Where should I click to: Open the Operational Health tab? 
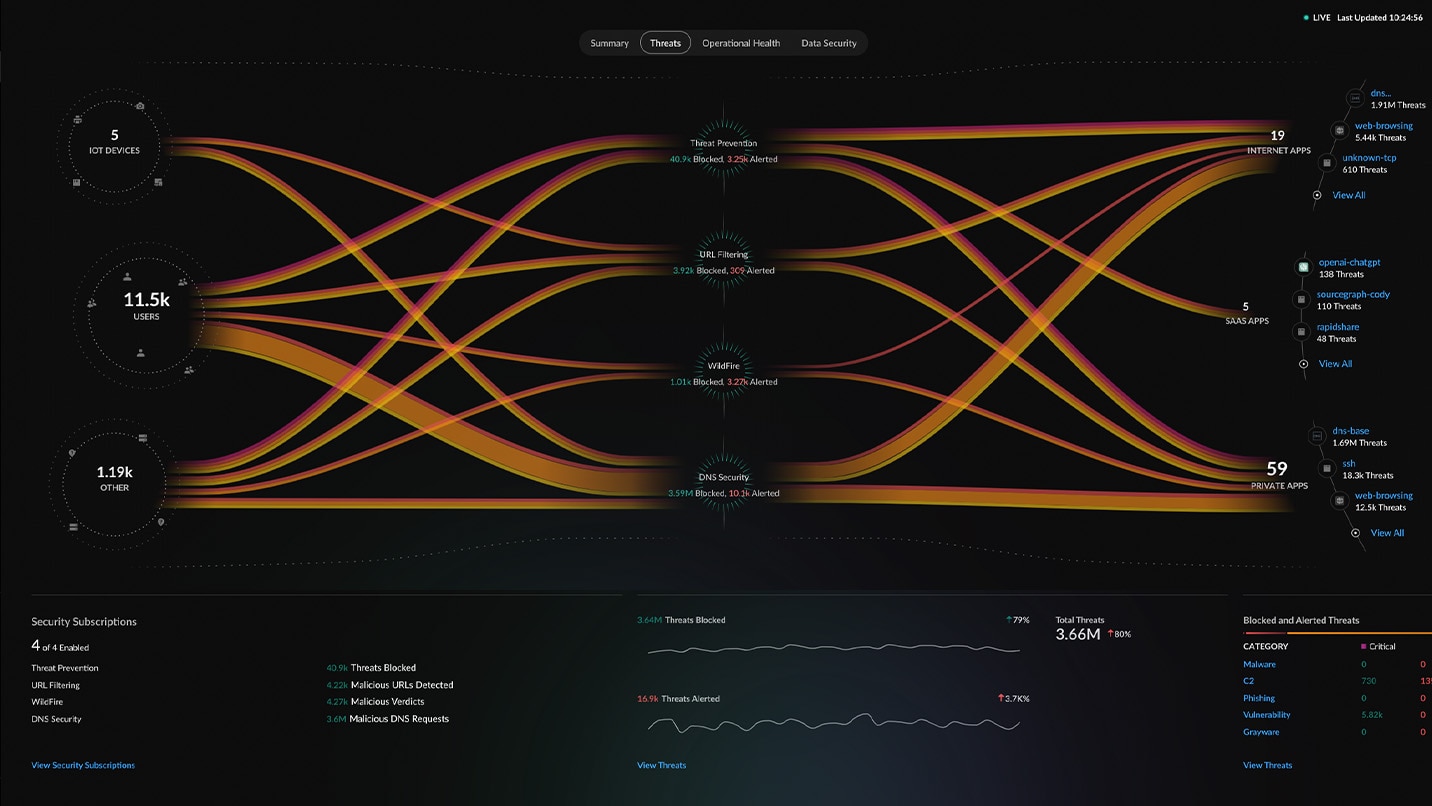740,43
